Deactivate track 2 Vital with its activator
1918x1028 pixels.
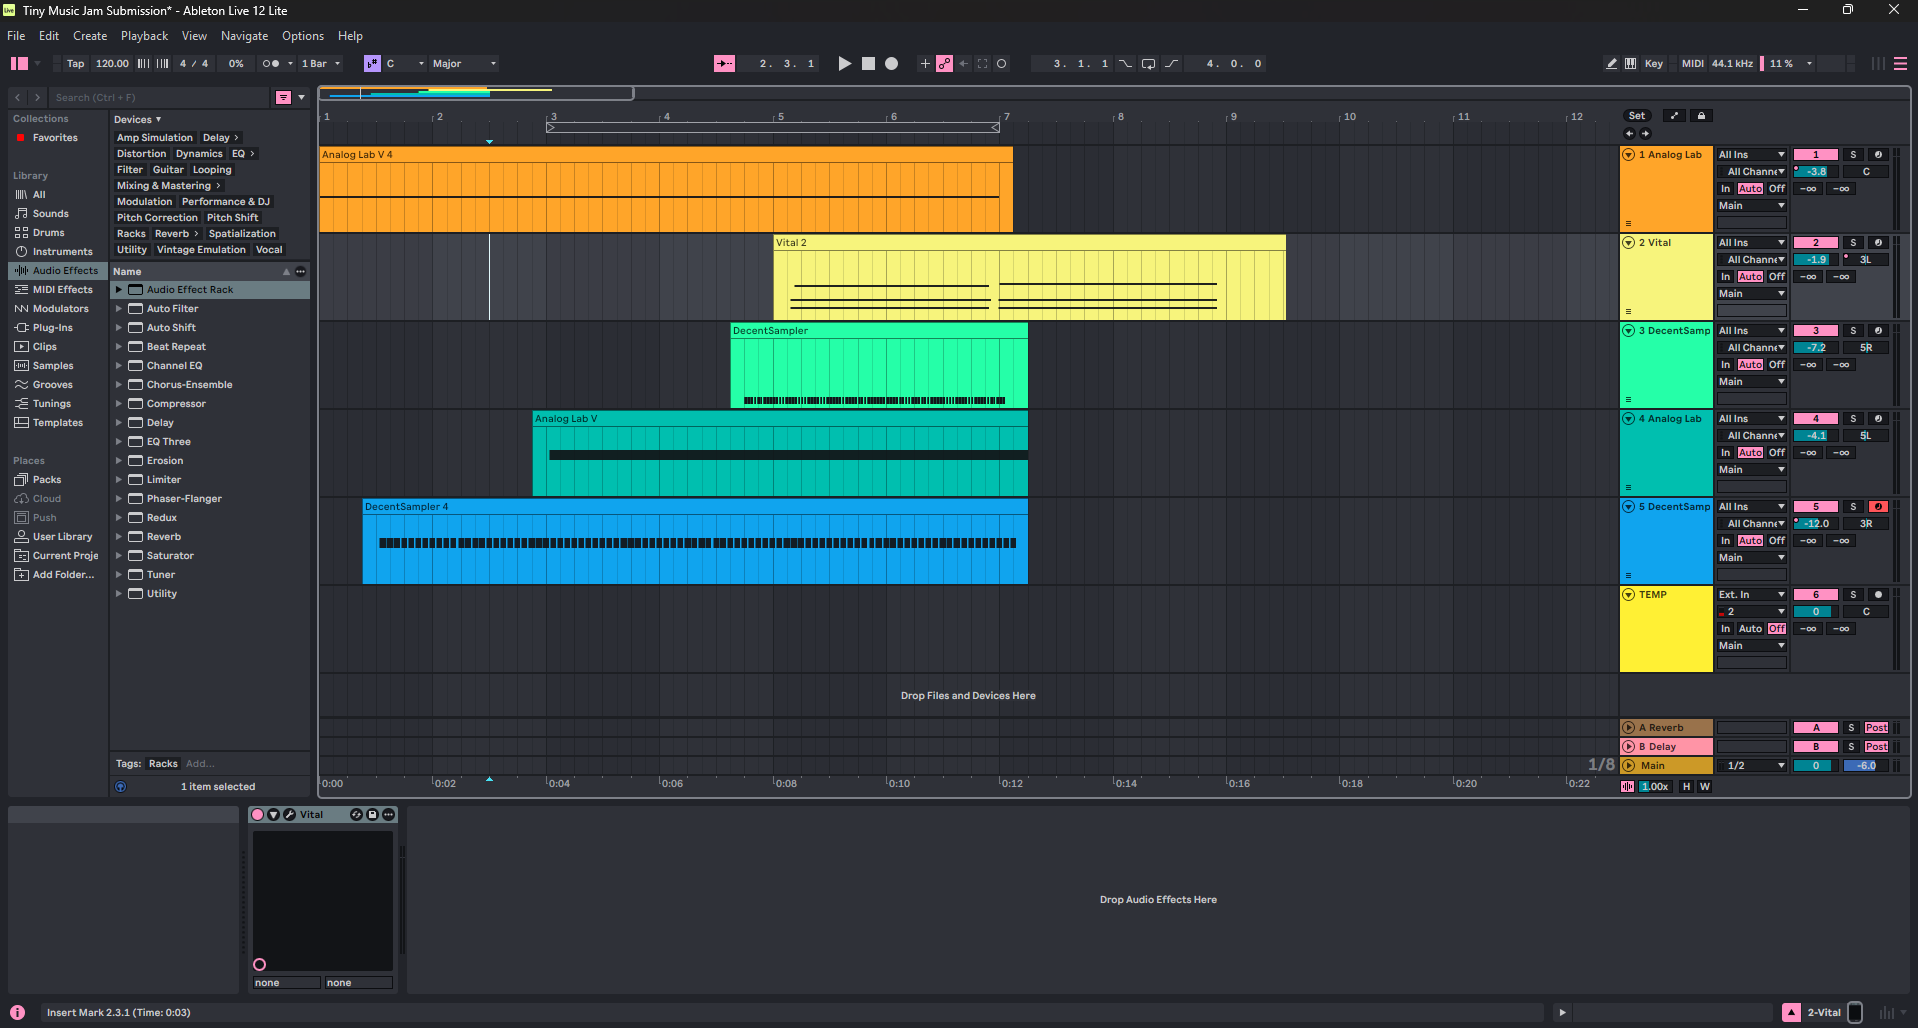coord(1816,243)
